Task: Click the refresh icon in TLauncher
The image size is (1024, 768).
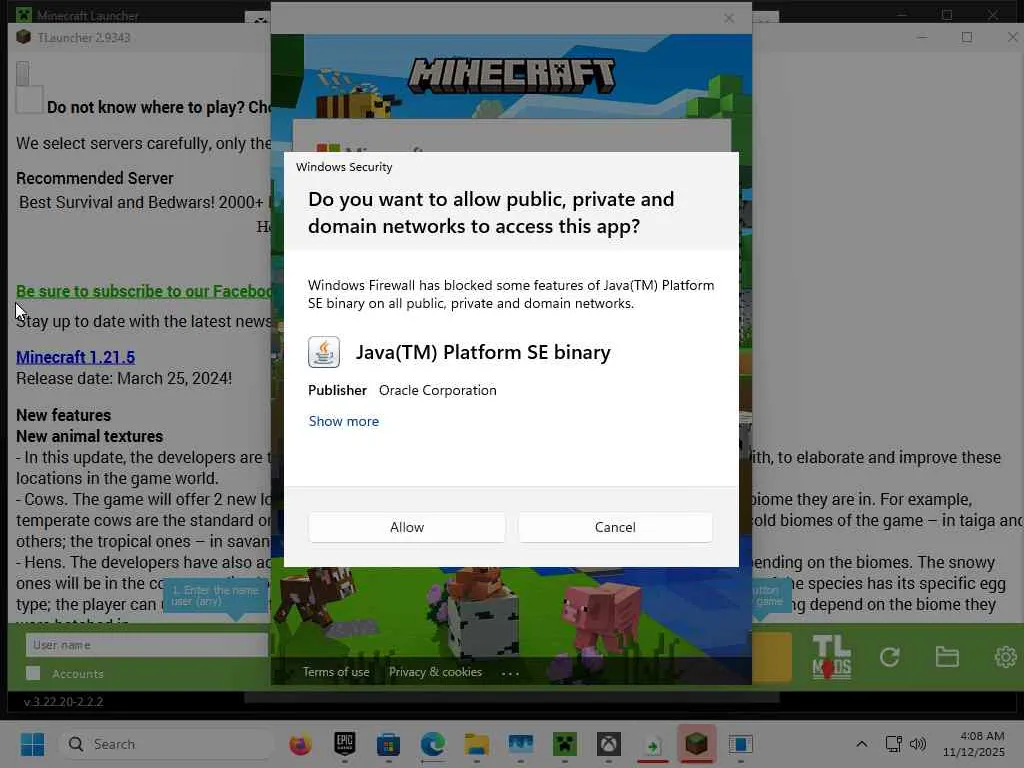Action: point(889,657)
